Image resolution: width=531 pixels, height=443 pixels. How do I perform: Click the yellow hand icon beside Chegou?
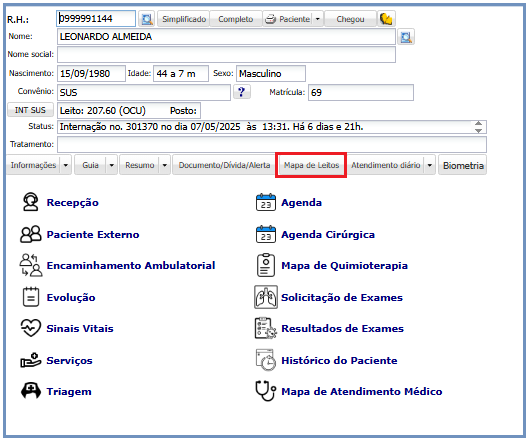386,19
